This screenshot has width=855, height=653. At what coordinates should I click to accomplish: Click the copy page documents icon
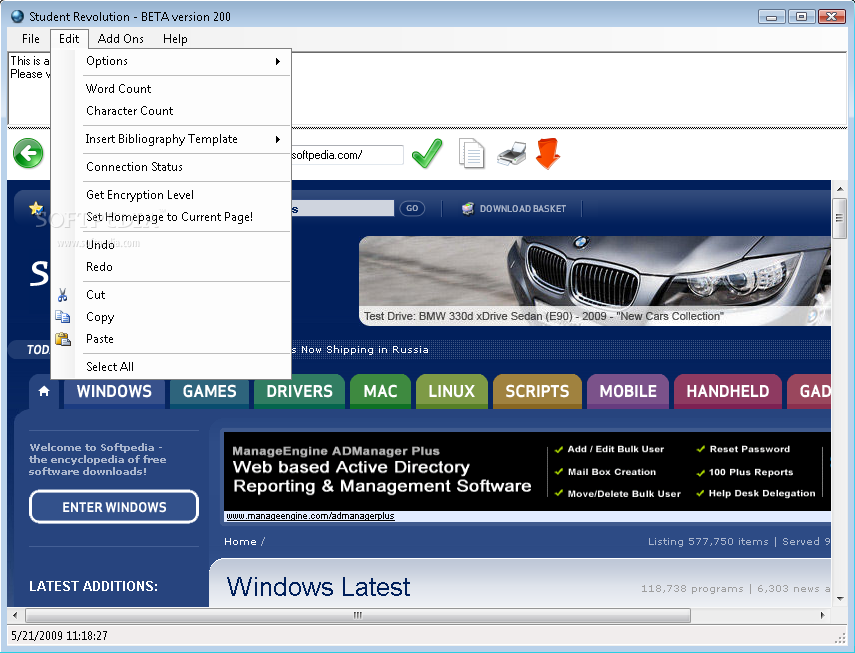(472, 154)
